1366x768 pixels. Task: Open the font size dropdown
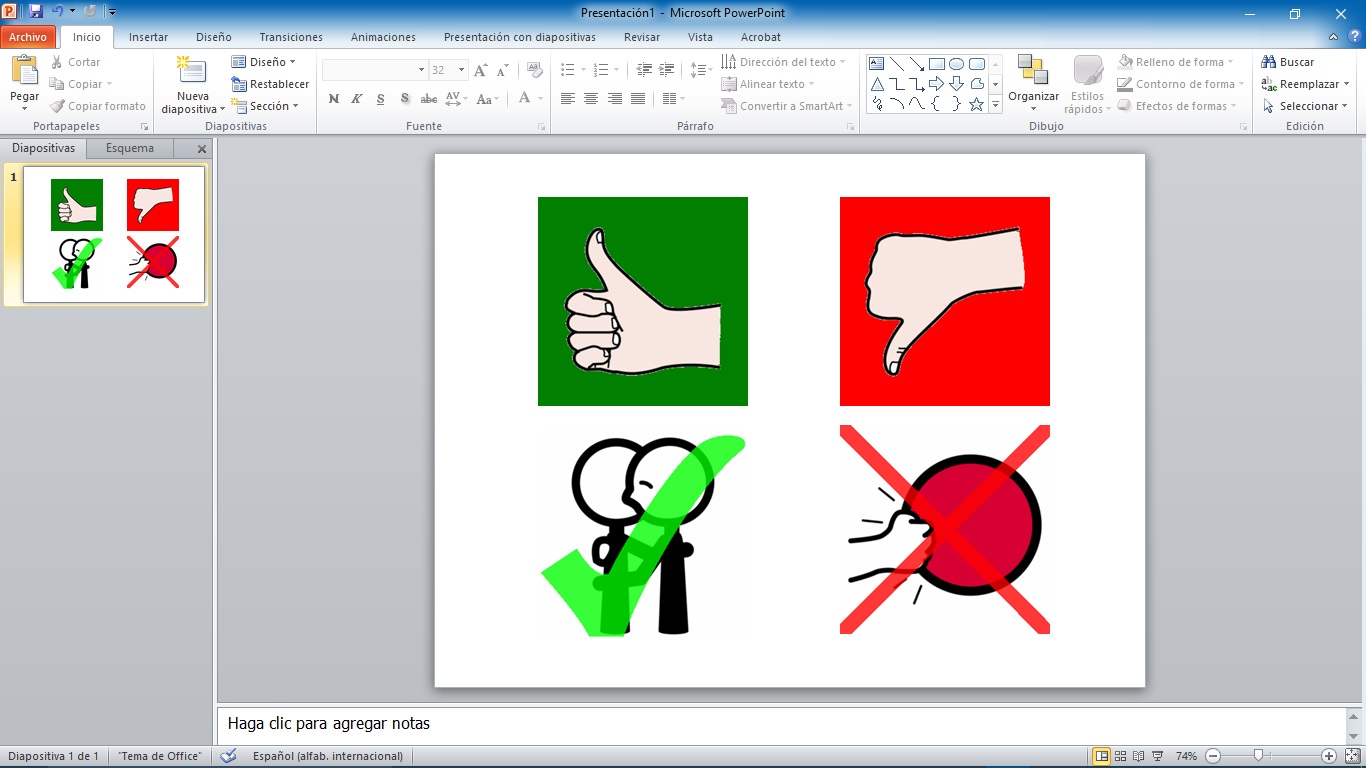tap(461, 69)
